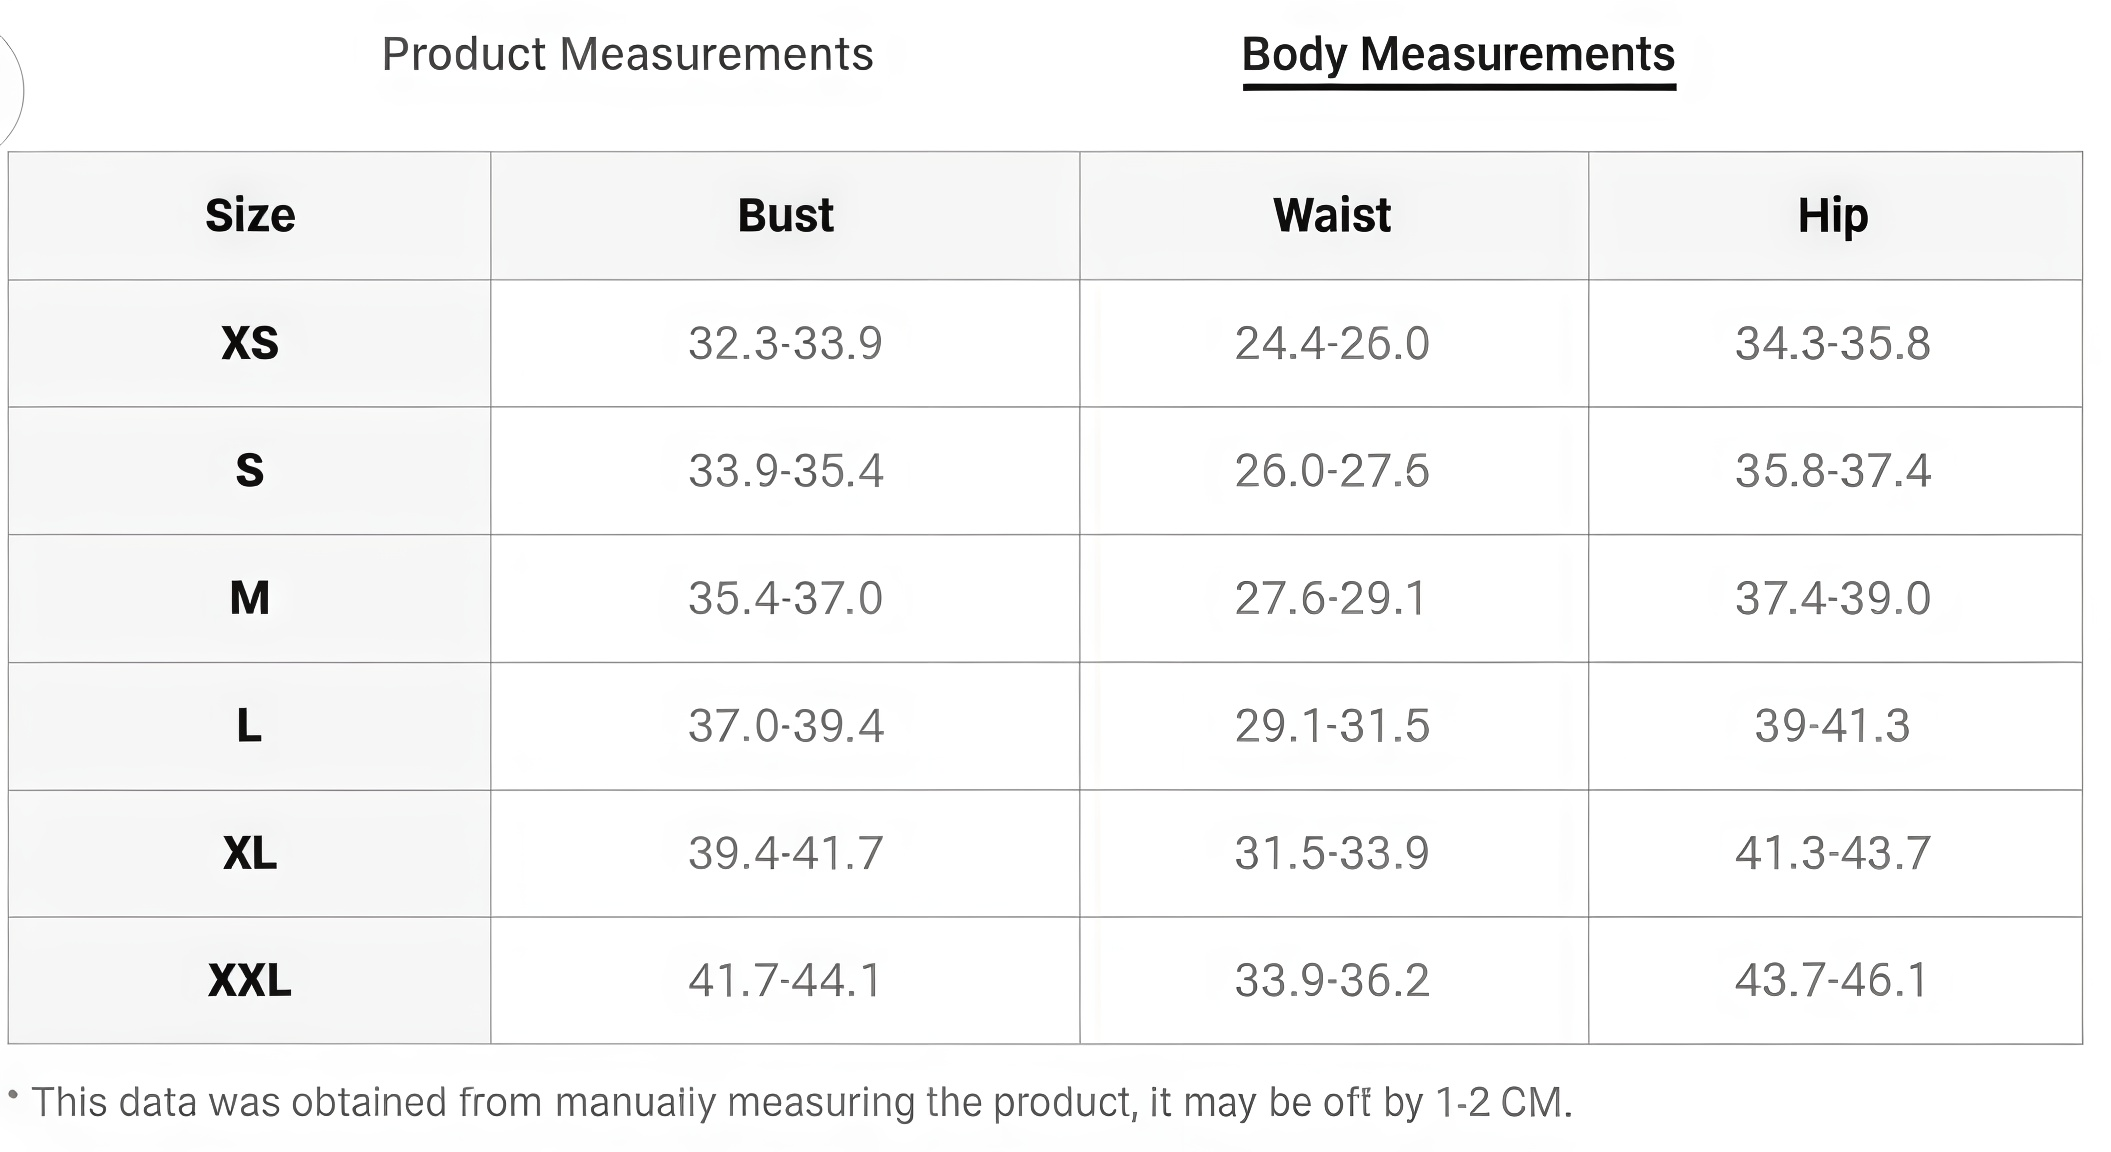The width and height of the screenshot is (2111, 1152).
Task: Click the XS bust value 32.3-33.9
Action: pyautogui.click(x=785, y=343)
